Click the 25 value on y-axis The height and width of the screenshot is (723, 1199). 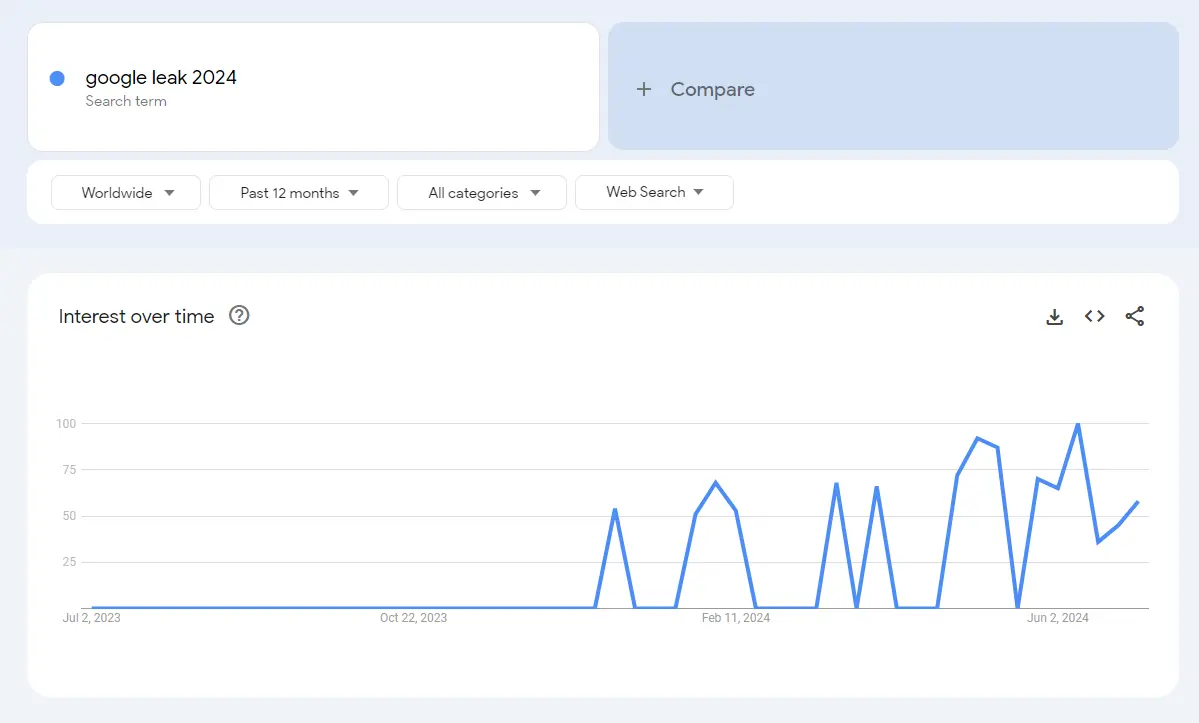[70, 562]
